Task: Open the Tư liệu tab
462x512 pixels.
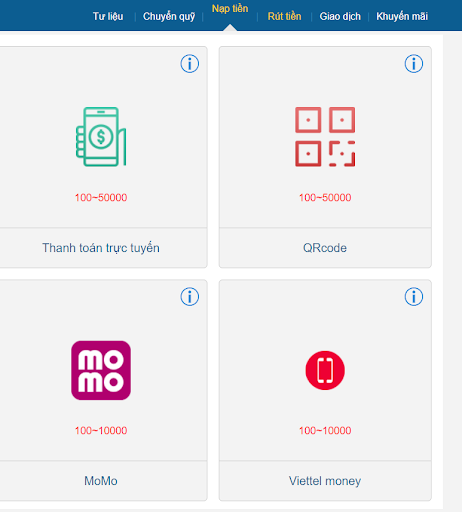Action: (x=108, y=16)
